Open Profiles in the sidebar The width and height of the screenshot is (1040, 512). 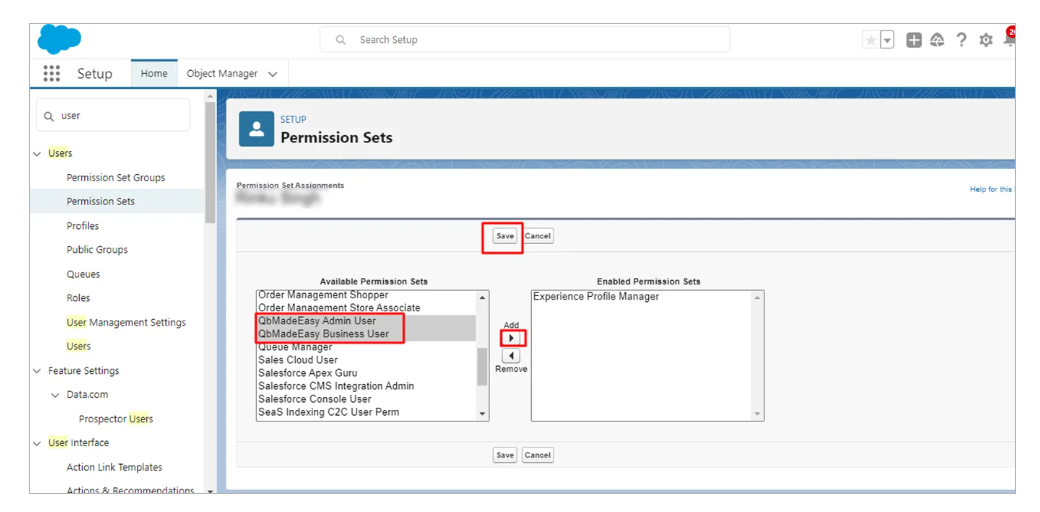83,226
